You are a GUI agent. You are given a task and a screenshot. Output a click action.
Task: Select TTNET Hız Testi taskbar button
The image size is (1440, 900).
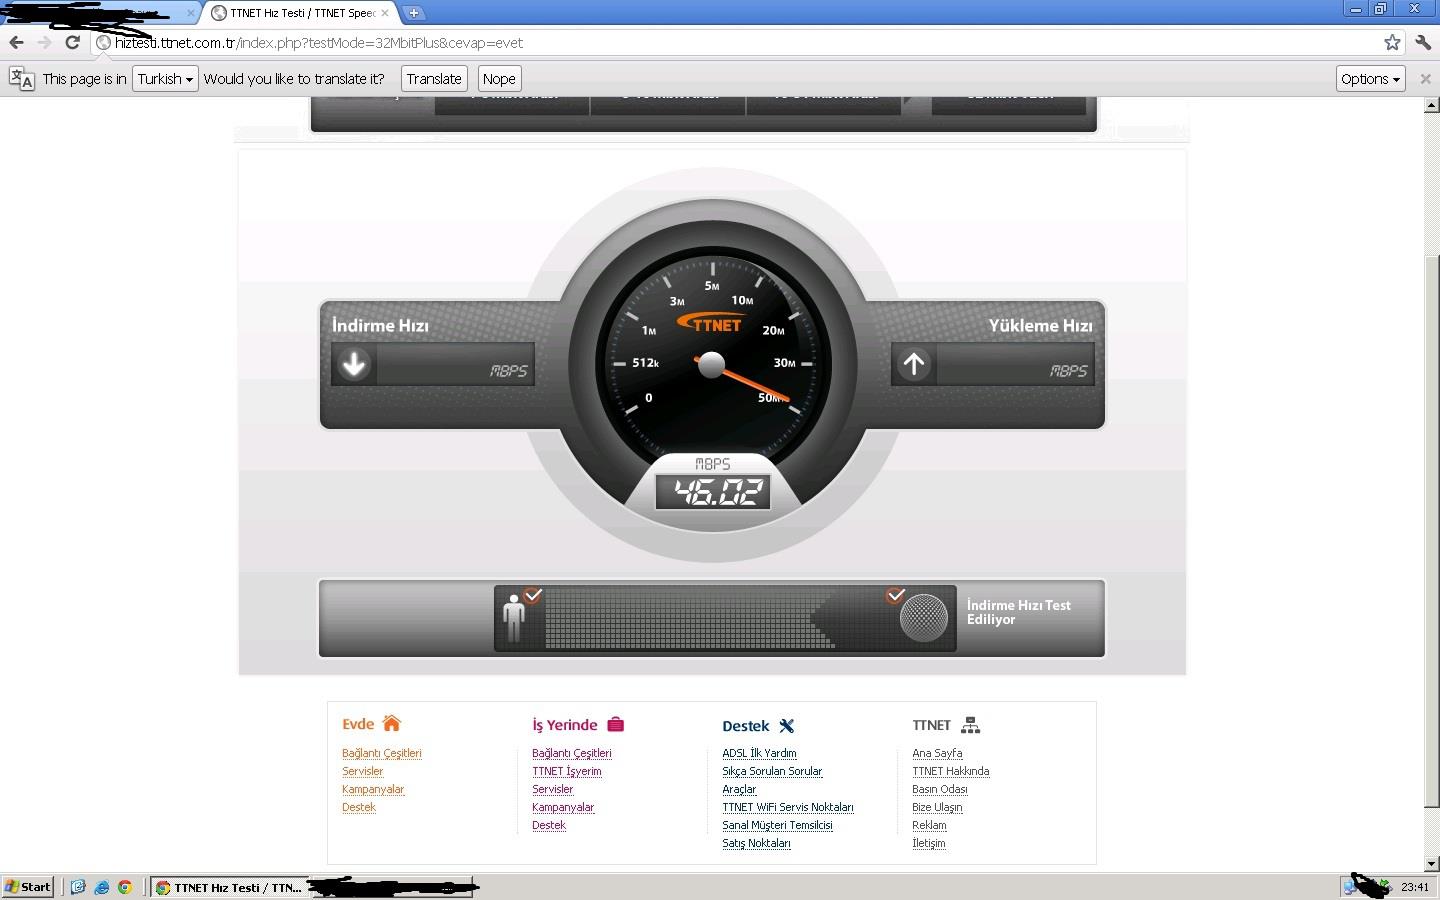tap(229, 887)
